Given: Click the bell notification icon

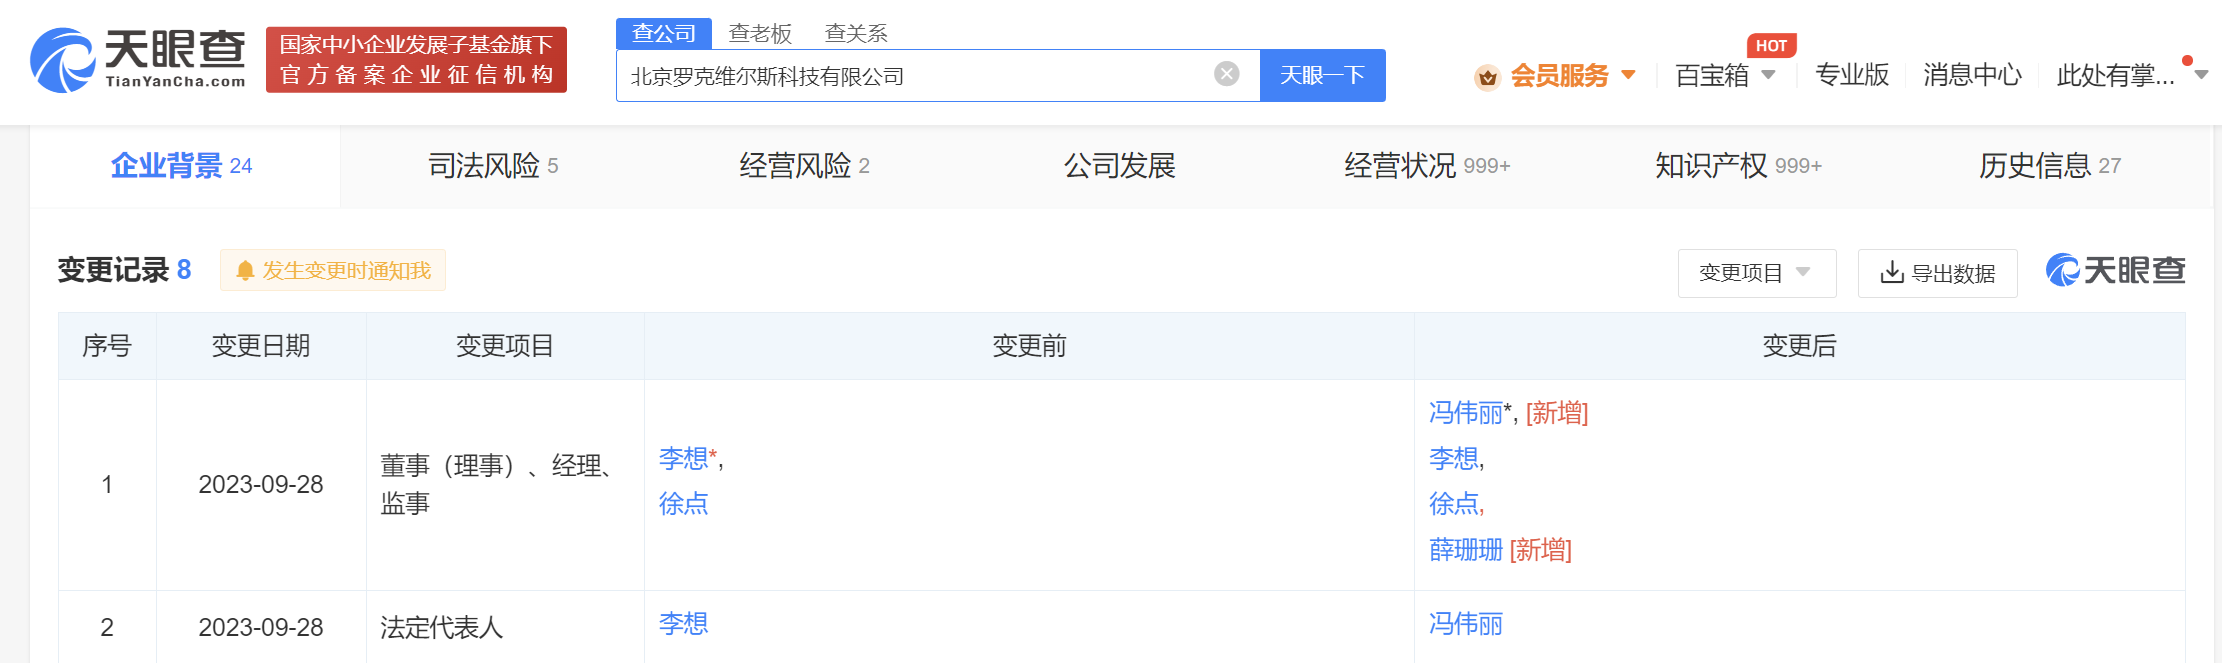Looking at the screenshot, I should tap(245, 271).
